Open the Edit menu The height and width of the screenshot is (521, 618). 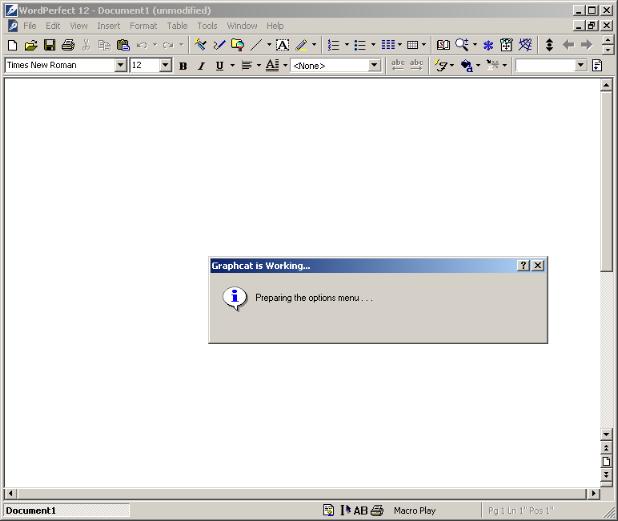coord(53,26)
